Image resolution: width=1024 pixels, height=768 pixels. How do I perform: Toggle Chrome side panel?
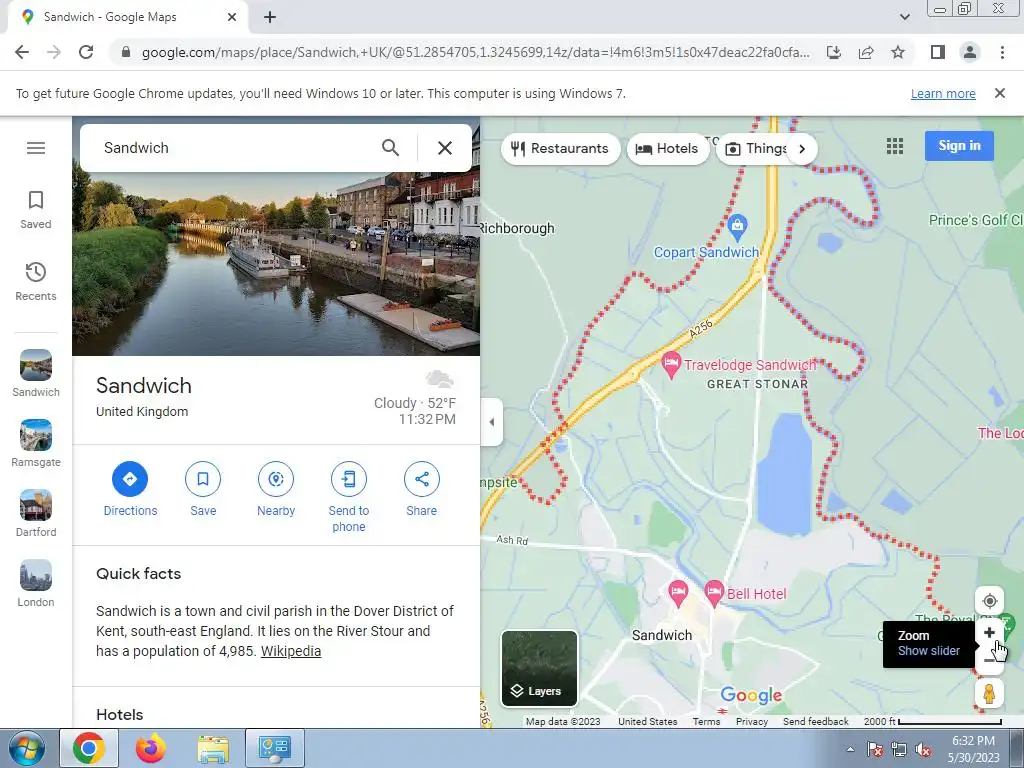(938, 52)
